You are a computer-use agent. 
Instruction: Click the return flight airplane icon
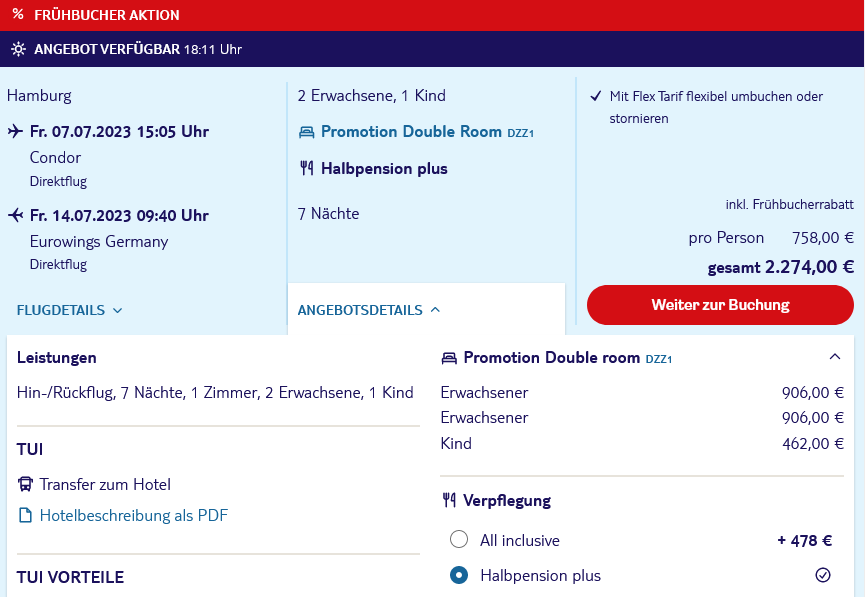(x=15, y=215)
